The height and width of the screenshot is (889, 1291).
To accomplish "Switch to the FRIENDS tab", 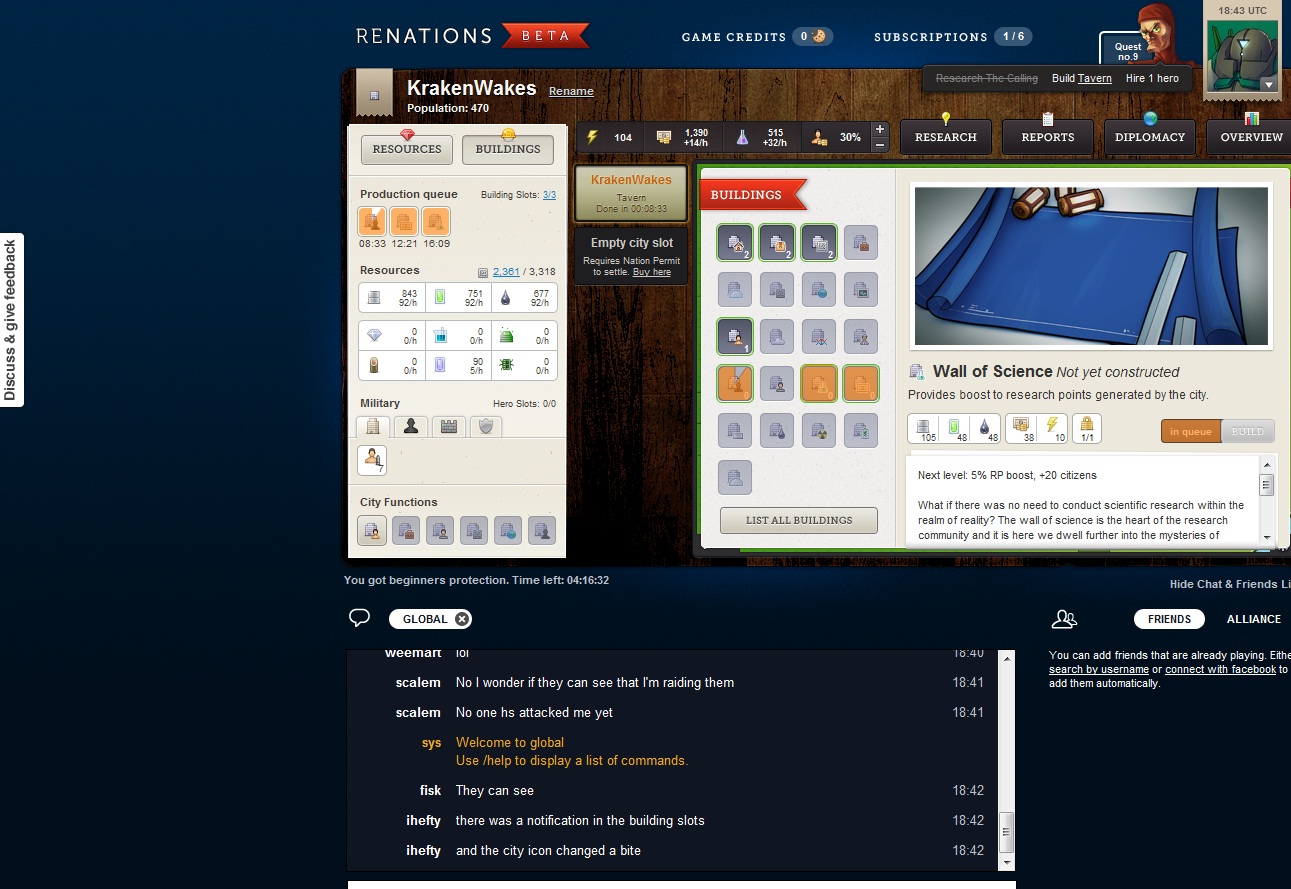I will 1169,619.
